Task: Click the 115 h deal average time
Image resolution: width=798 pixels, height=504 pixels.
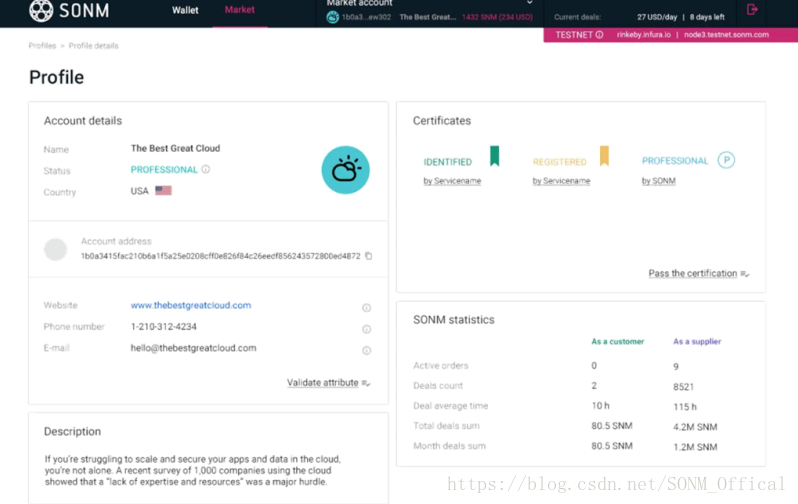Action: click(x=685, y=407)
